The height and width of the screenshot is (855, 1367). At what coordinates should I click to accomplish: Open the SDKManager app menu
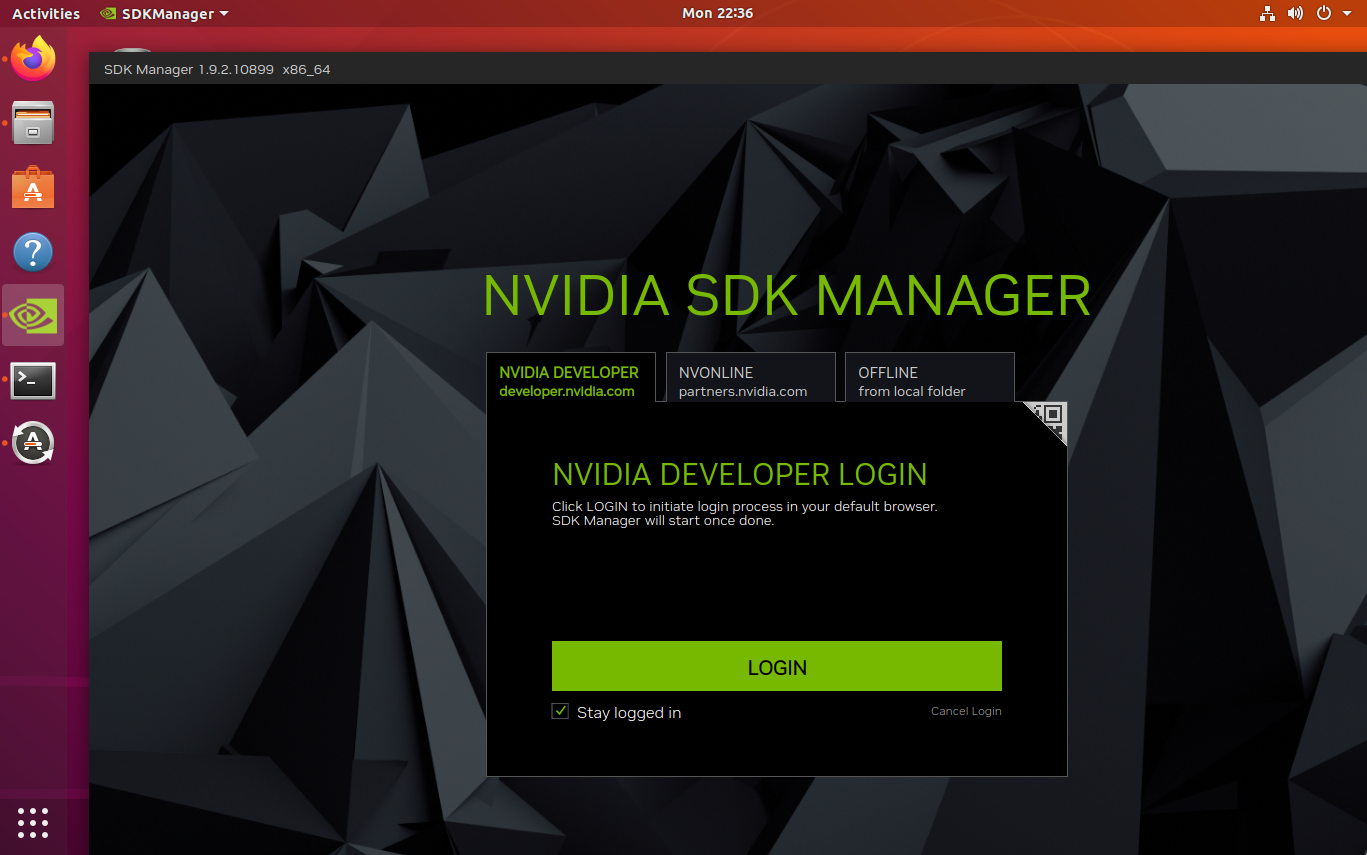click(165, 14)
